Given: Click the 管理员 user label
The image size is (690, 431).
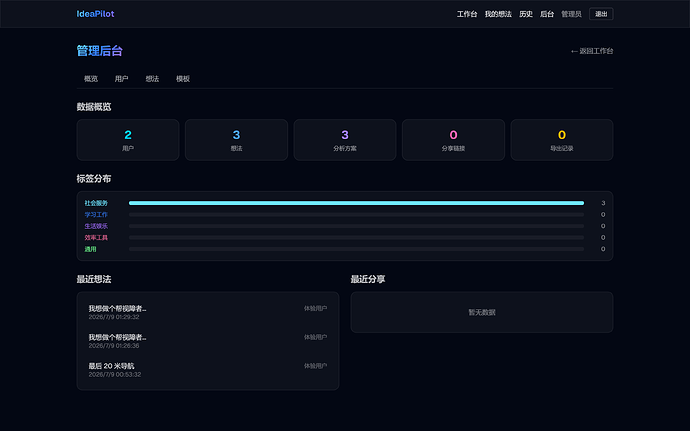Looking at the screenshot, I should [571, 14].
